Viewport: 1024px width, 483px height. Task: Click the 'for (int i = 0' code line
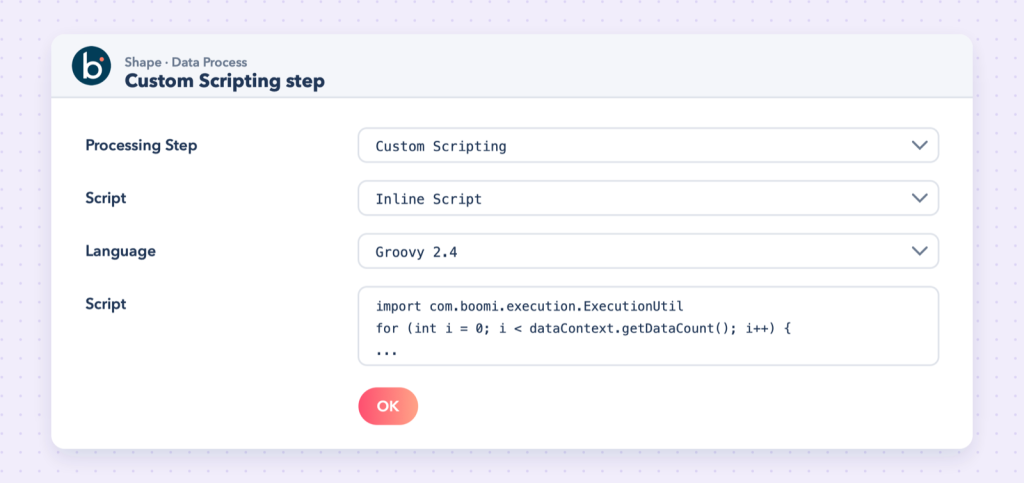583,328
